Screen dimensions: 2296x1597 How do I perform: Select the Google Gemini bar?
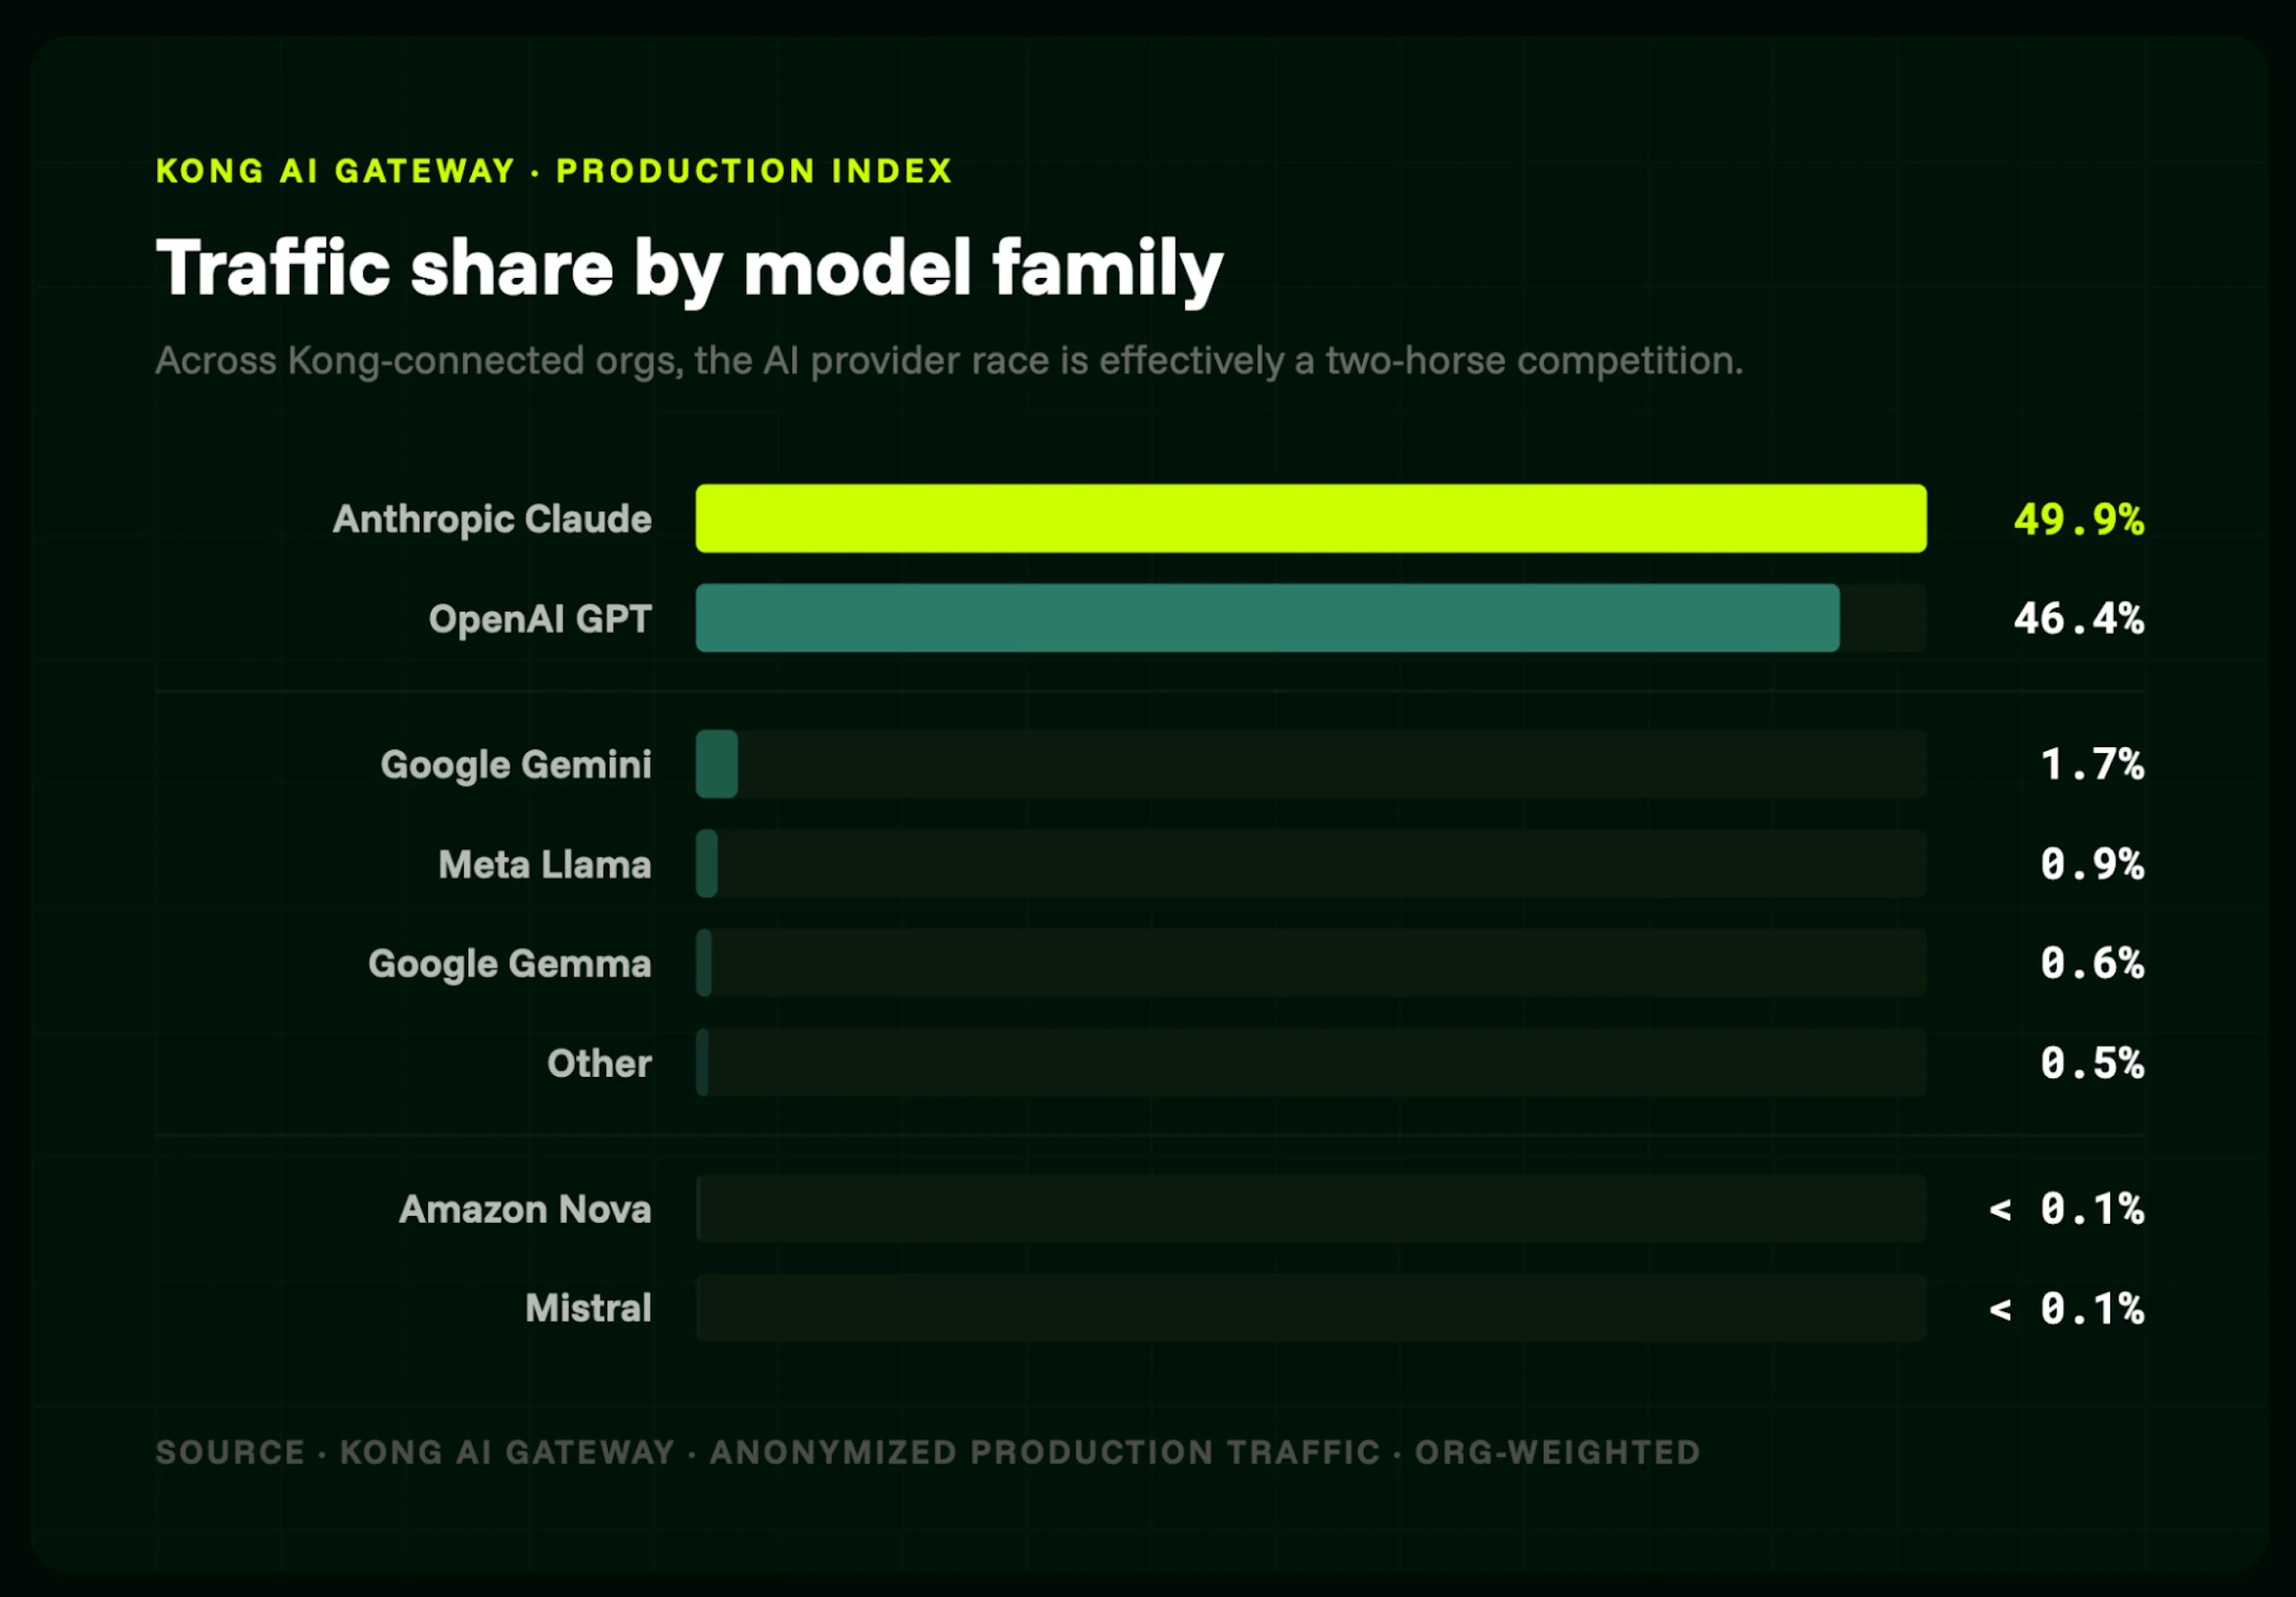[717, 764]
